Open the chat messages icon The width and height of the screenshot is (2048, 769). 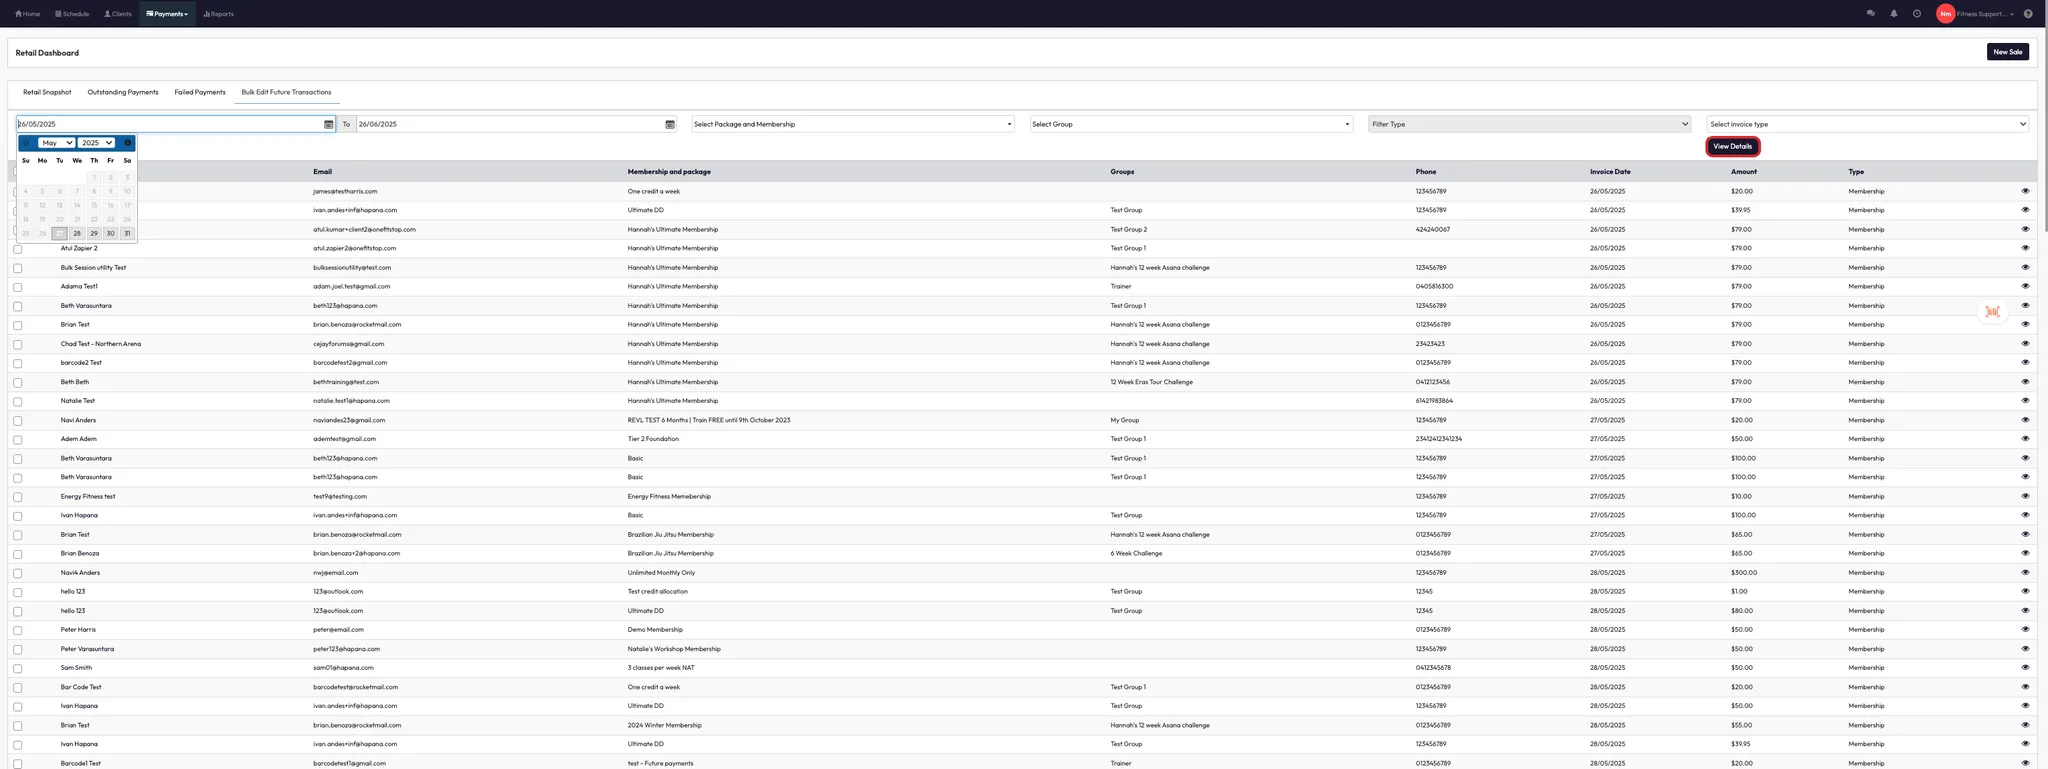click(1870, 14)
